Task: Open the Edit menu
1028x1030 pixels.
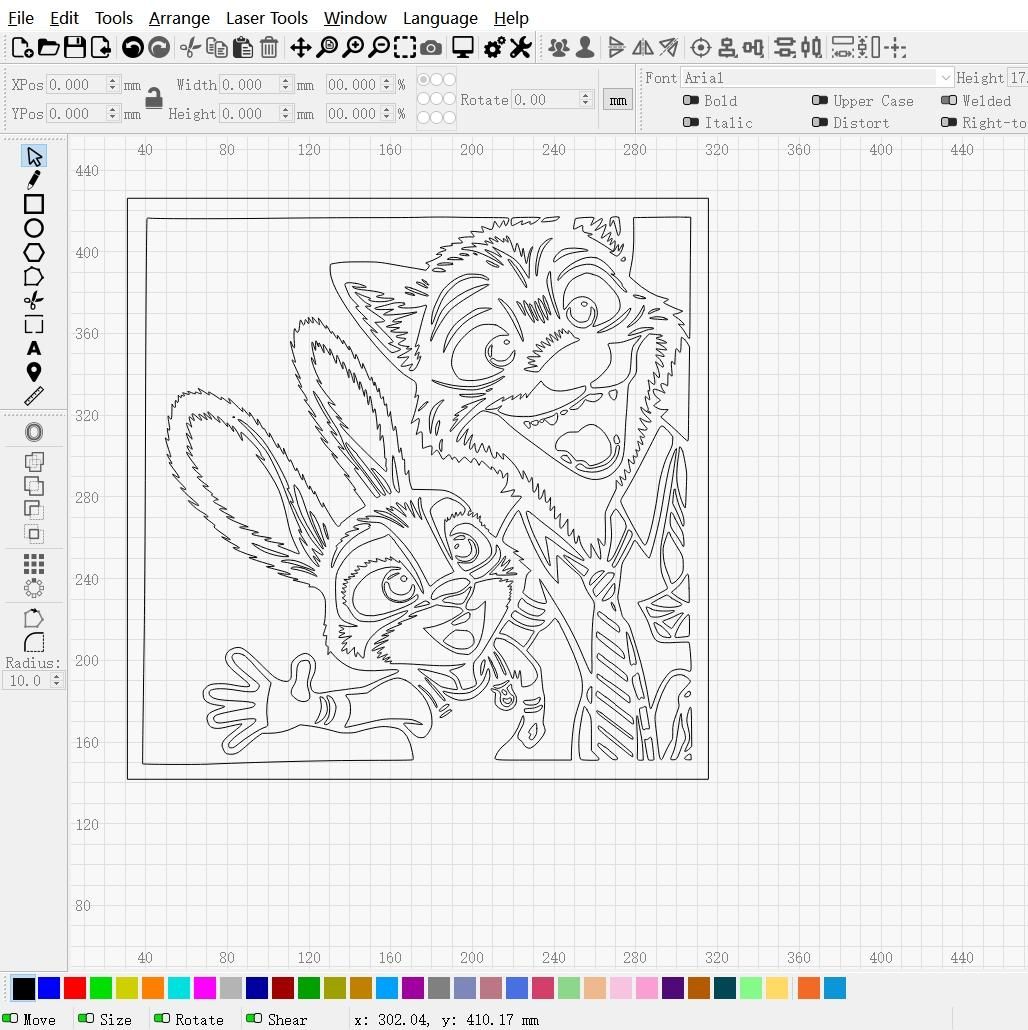Action: click(64, 18)
